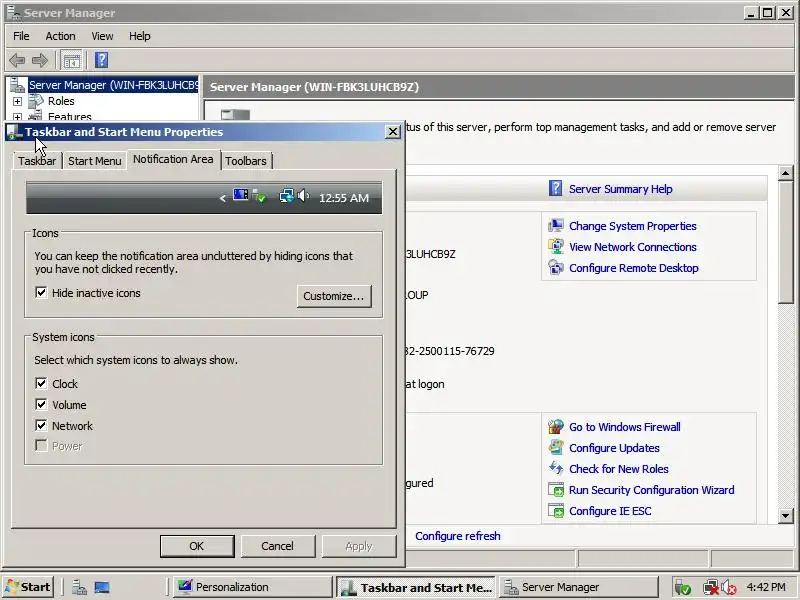The width and height of the screenshot is (800, 600).
Task: Click the Taskbar and Start Menu taskbar button
Action: (416, 587)
